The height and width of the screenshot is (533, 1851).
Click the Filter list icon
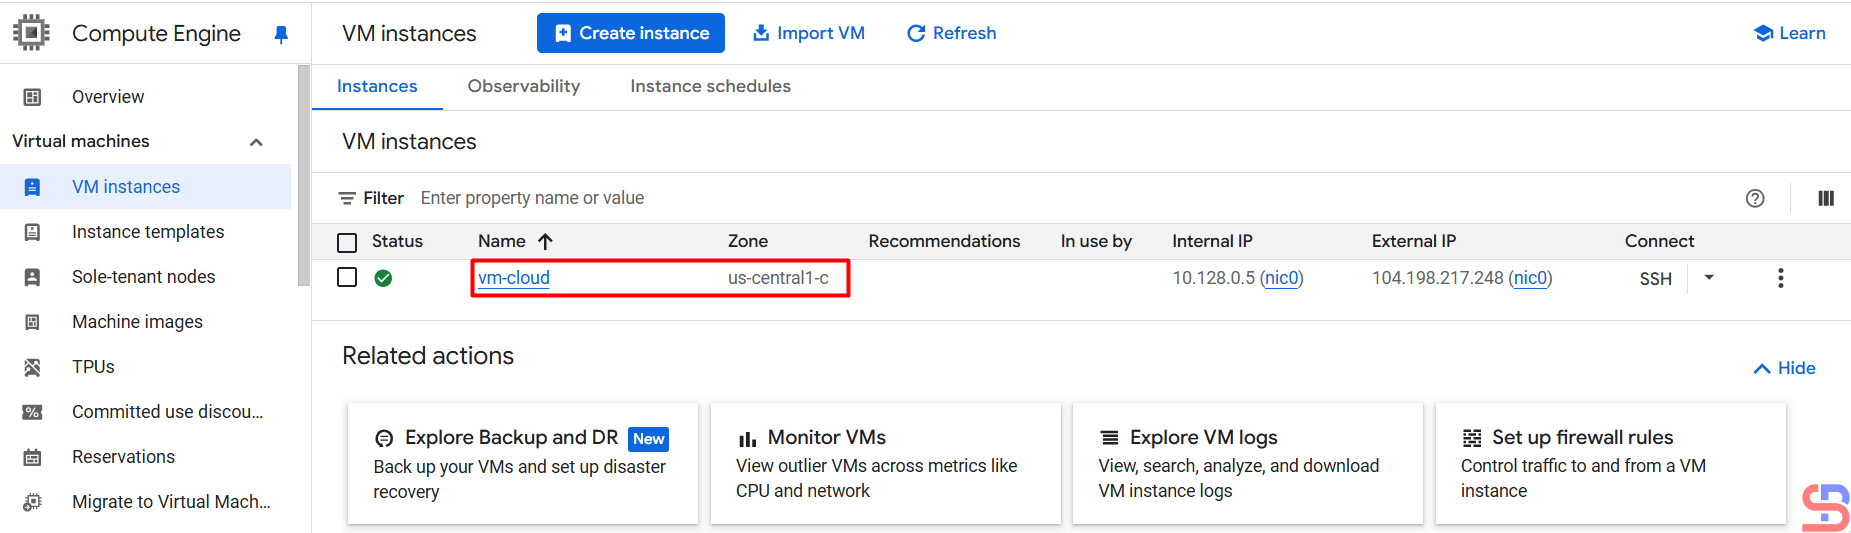coord(347,198)
